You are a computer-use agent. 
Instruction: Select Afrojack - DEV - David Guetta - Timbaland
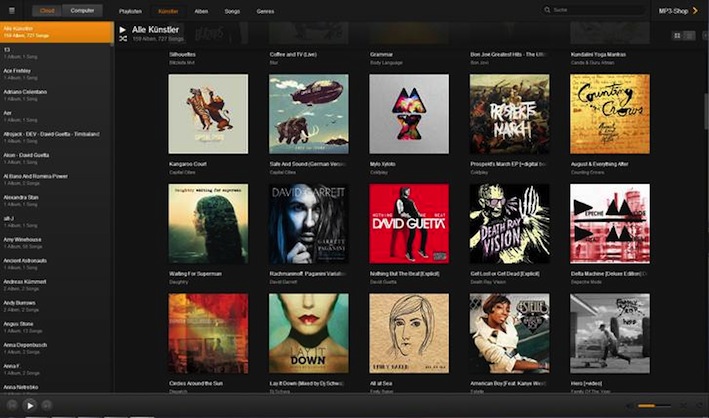pos(57,138)
